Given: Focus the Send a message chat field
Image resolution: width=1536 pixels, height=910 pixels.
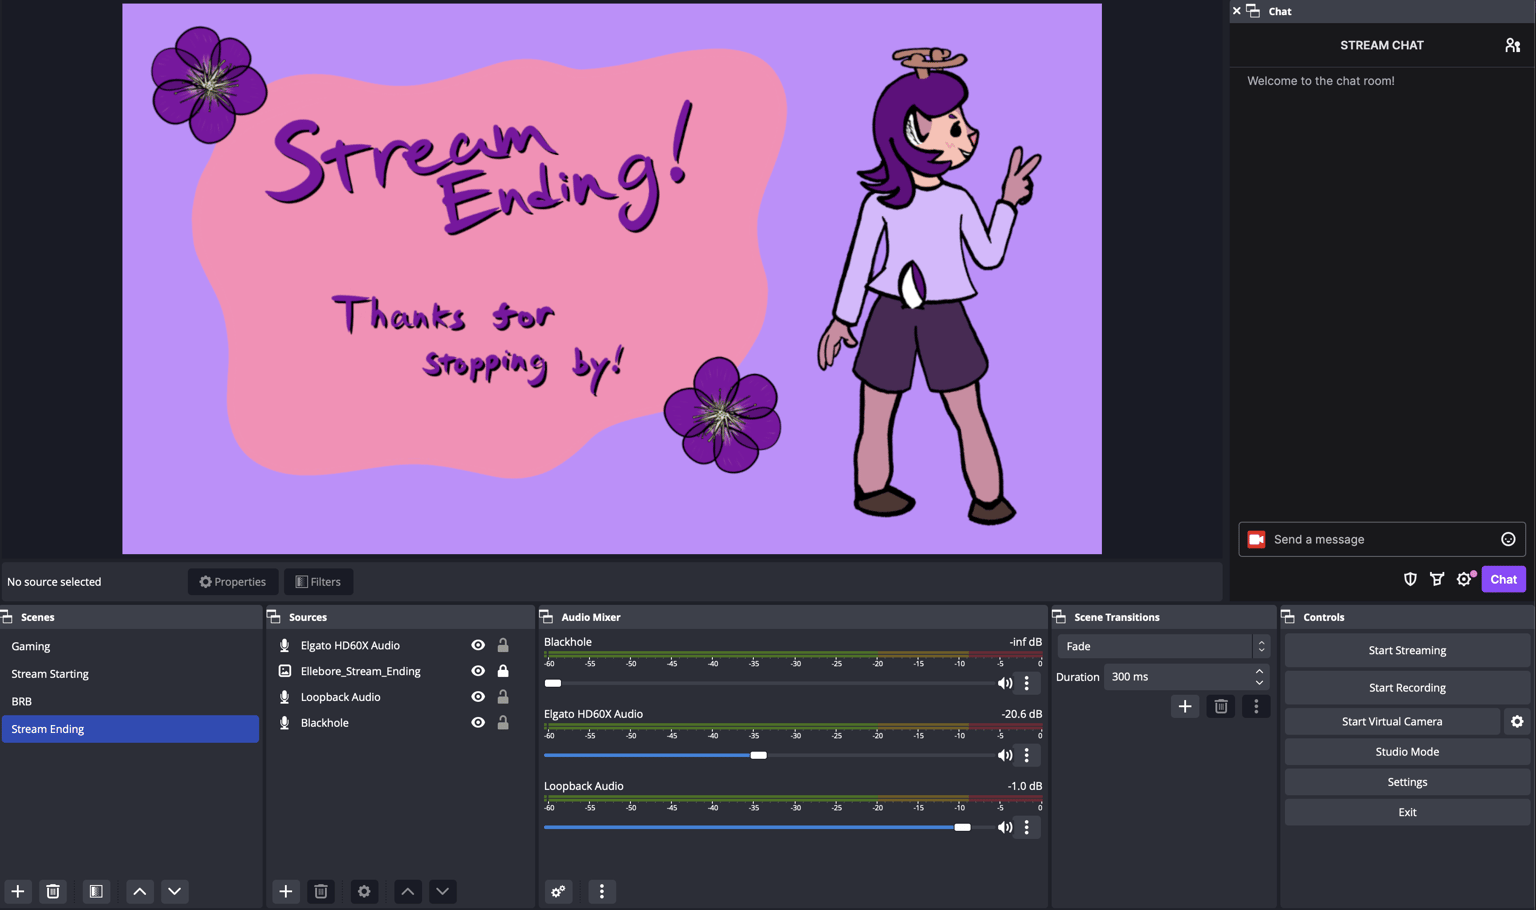Looking at the screenshot, I should pyautogui.click(x=1382, y=539).
